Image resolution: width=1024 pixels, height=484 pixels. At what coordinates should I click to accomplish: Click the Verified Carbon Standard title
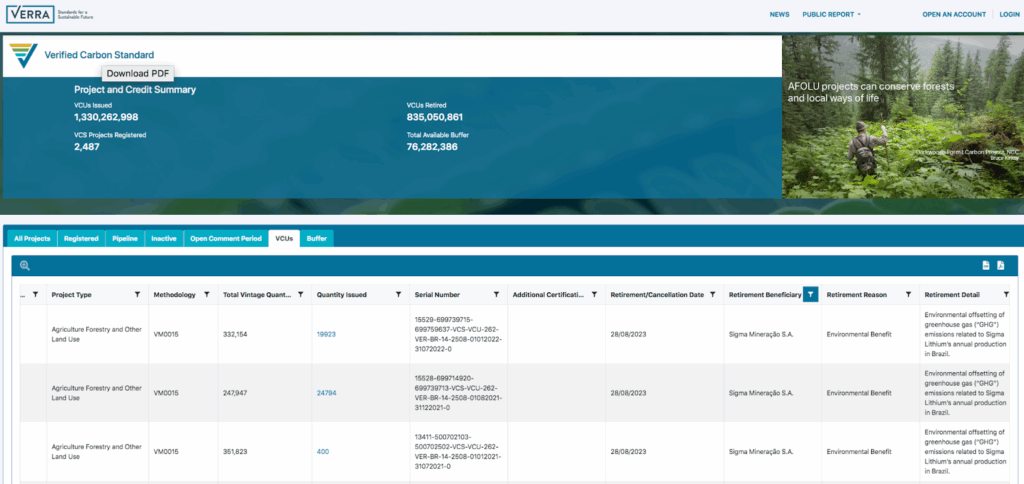(99, 56)
